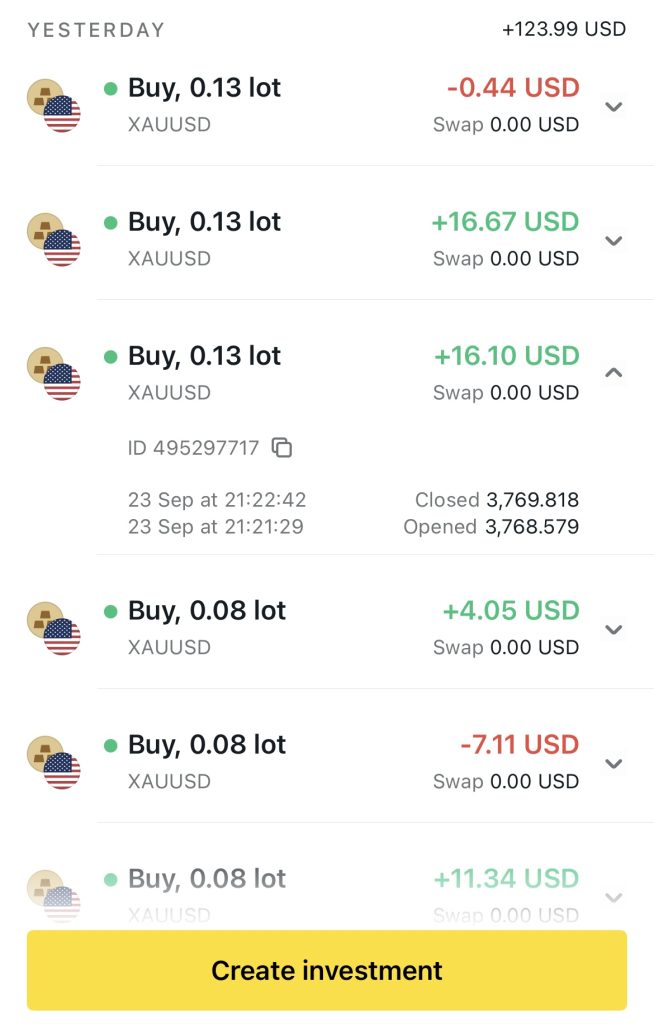654x1024 pixels.
Task: Copy trade ID 495297717 with the copy icon
Action: [283, 448]
